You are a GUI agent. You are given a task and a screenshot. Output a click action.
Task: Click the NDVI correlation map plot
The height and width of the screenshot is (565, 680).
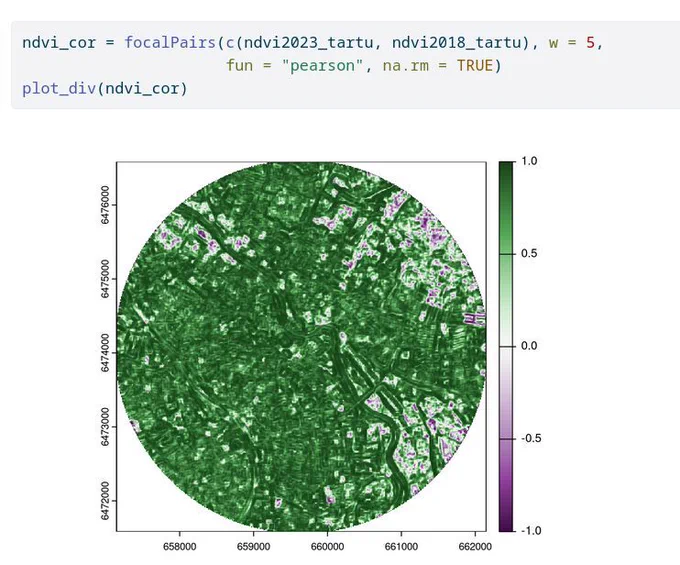click(301, 346)
